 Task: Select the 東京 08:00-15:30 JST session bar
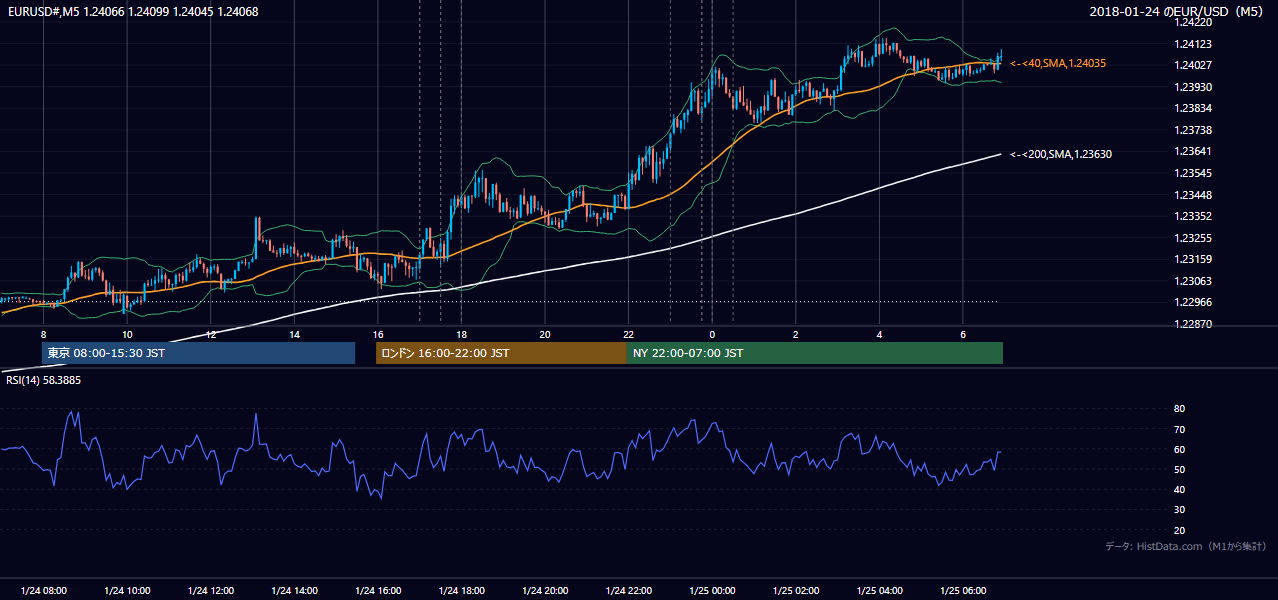coord(198,353)
